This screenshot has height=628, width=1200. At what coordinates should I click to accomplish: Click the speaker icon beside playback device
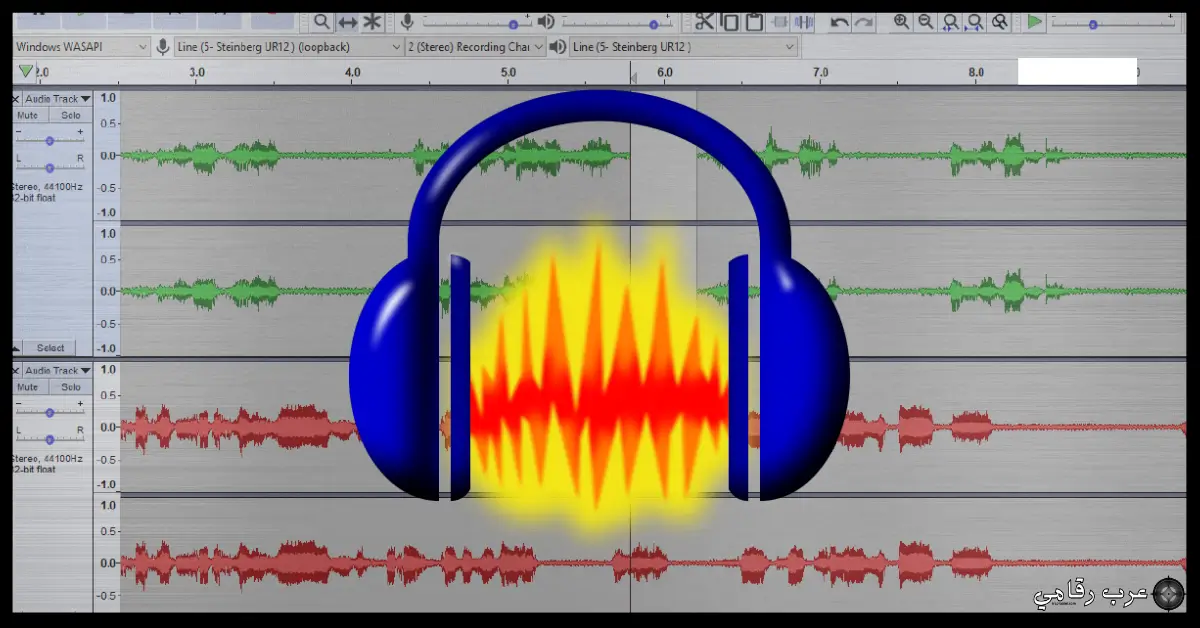[558, 46]
